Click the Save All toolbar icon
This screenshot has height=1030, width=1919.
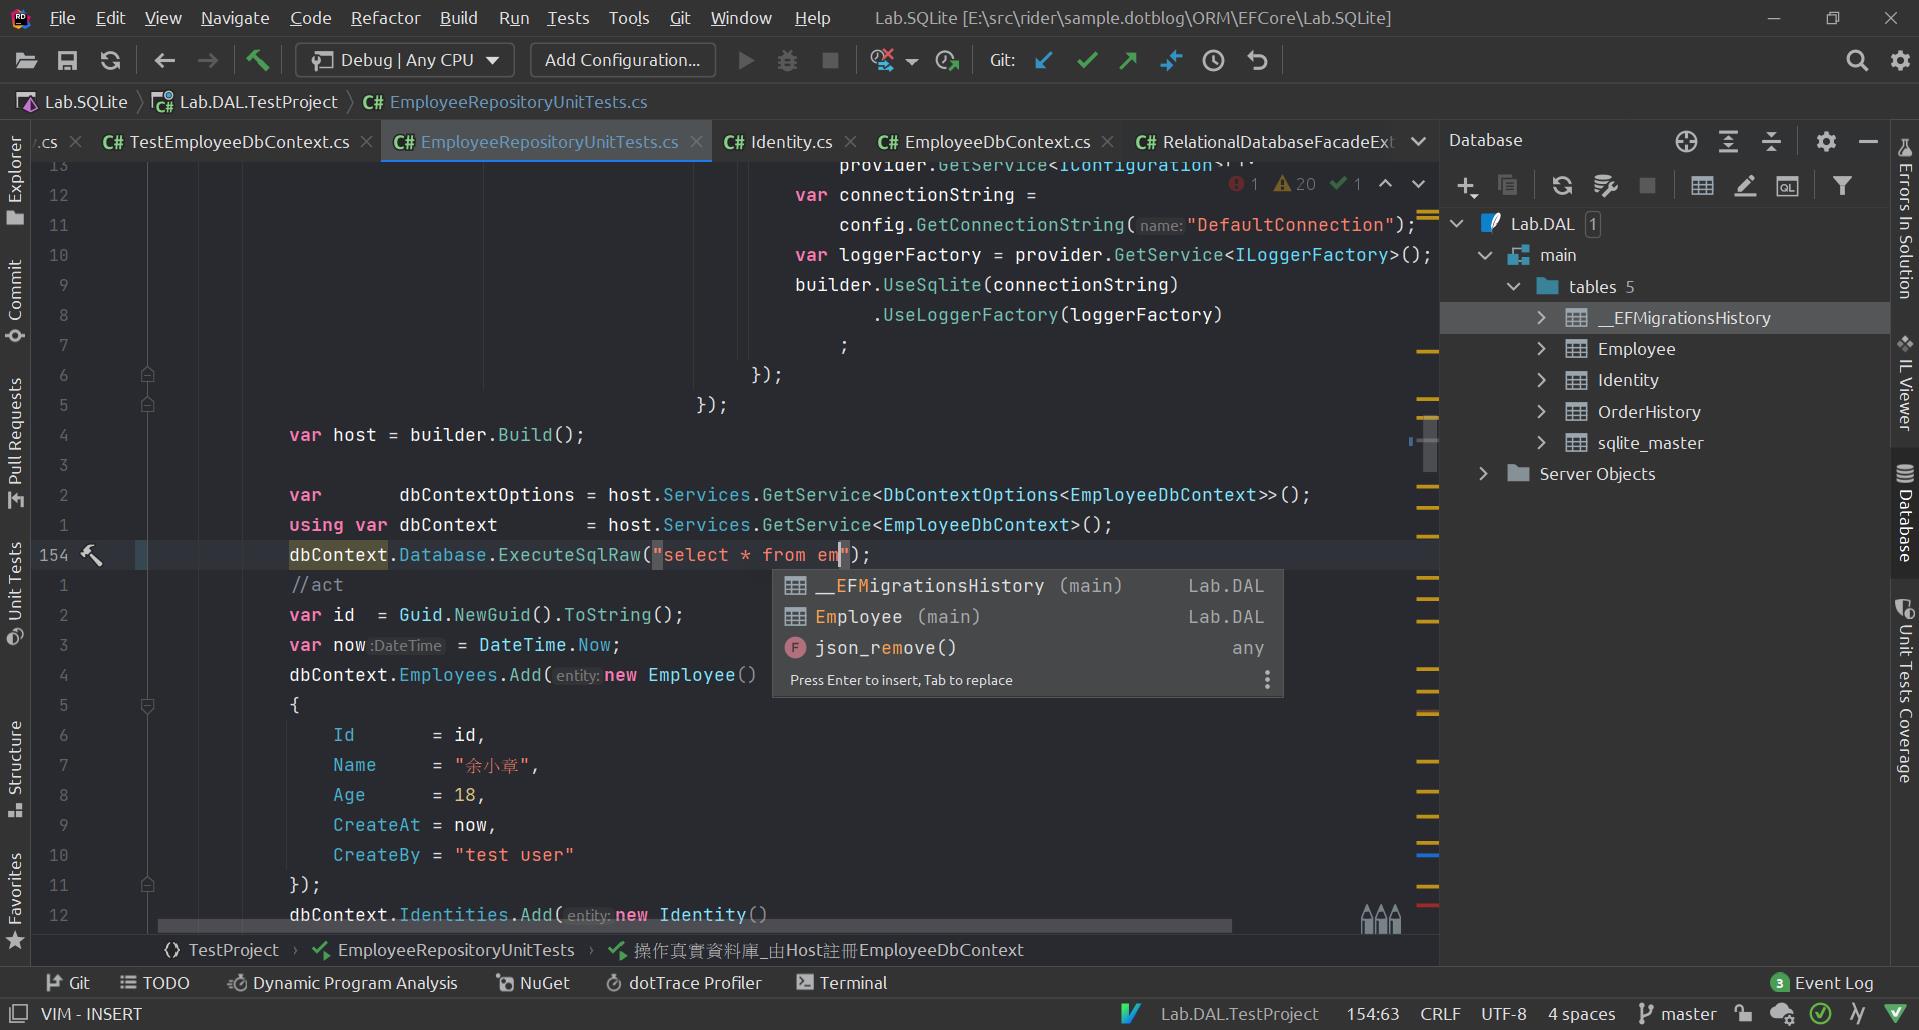point(67,61)
